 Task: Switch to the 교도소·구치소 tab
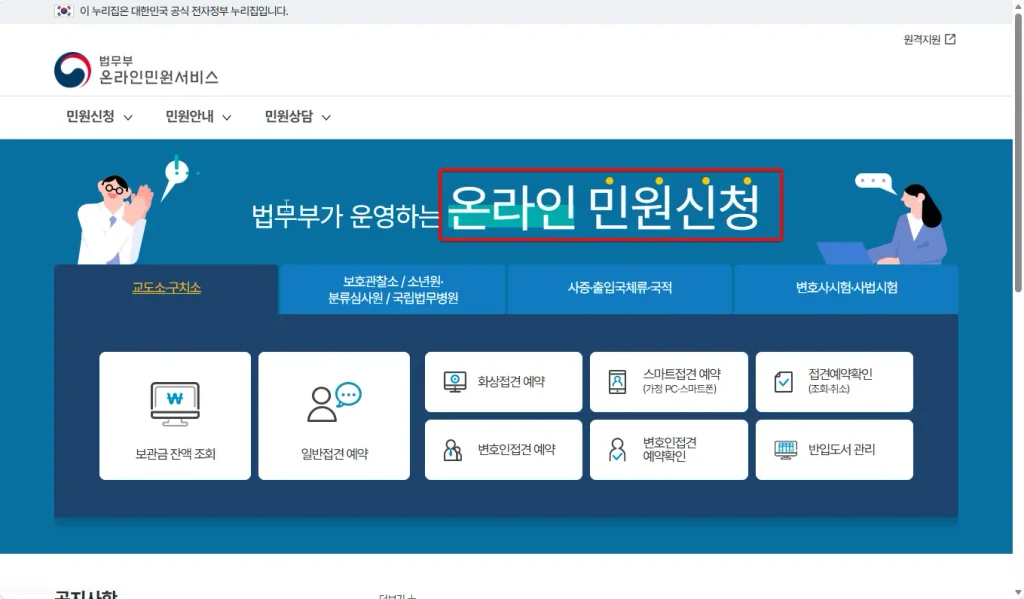[167, 289]
